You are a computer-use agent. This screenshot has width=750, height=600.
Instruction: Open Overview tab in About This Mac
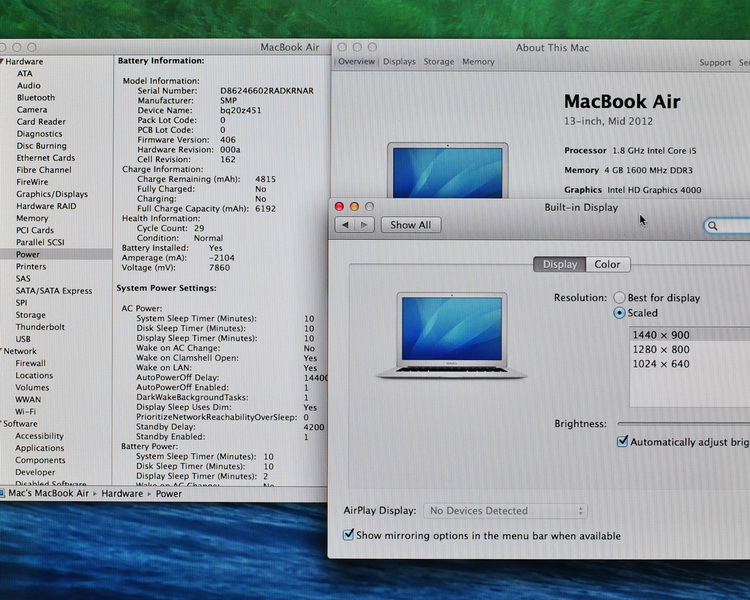(356, 62)
